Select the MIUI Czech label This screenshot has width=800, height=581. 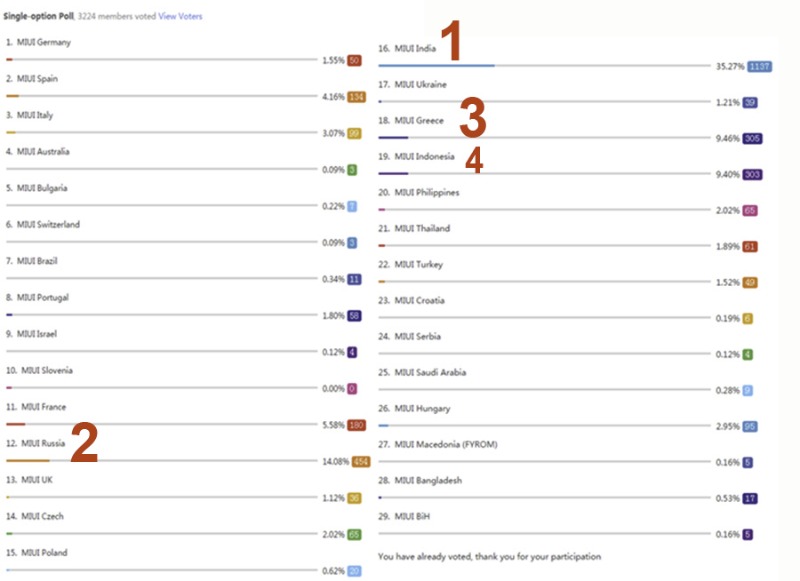tap(42, 516)
